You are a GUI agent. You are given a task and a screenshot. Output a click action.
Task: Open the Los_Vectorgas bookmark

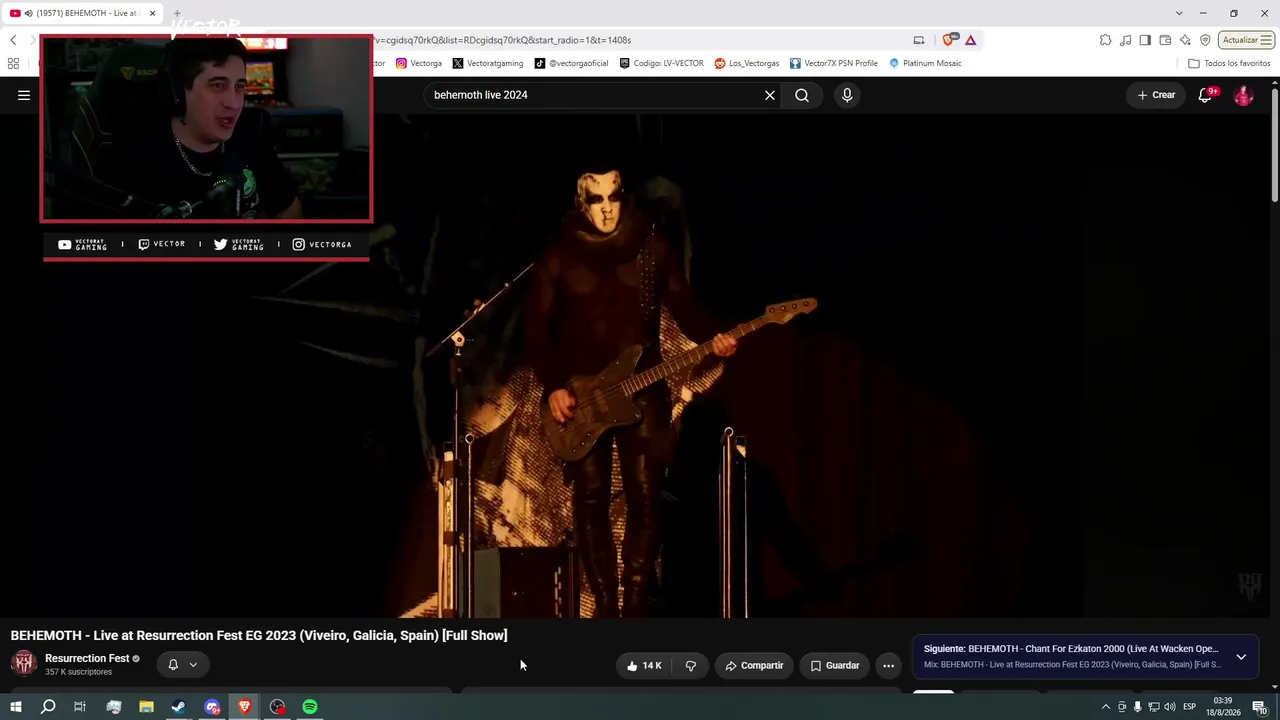coord(747,63)
